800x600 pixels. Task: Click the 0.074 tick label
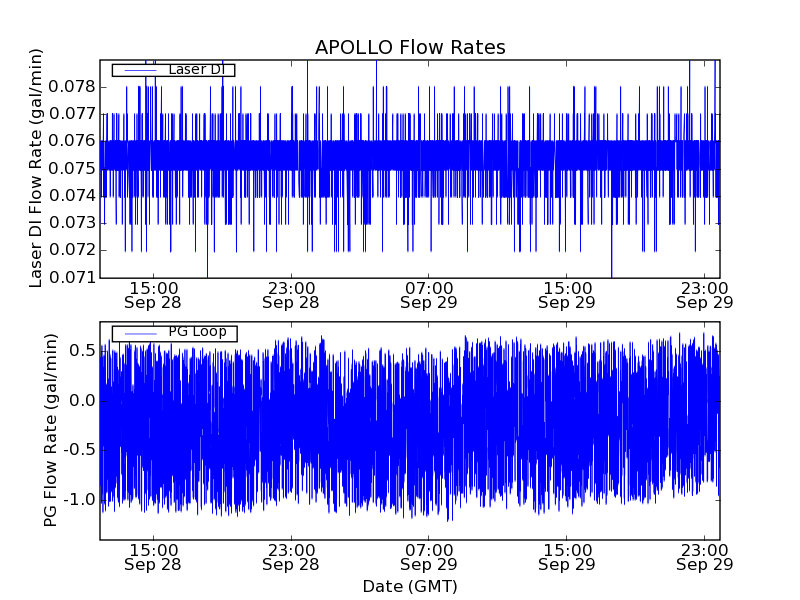coord(72,195)
